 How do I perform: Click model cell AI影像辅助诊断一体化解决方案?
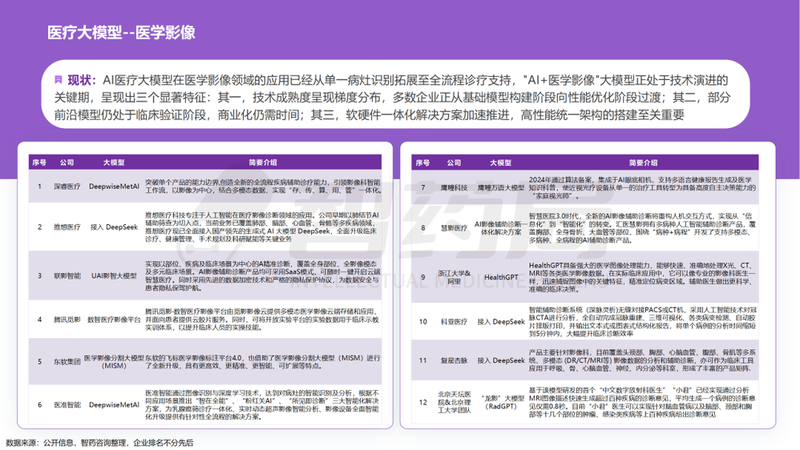pos(501,228)
